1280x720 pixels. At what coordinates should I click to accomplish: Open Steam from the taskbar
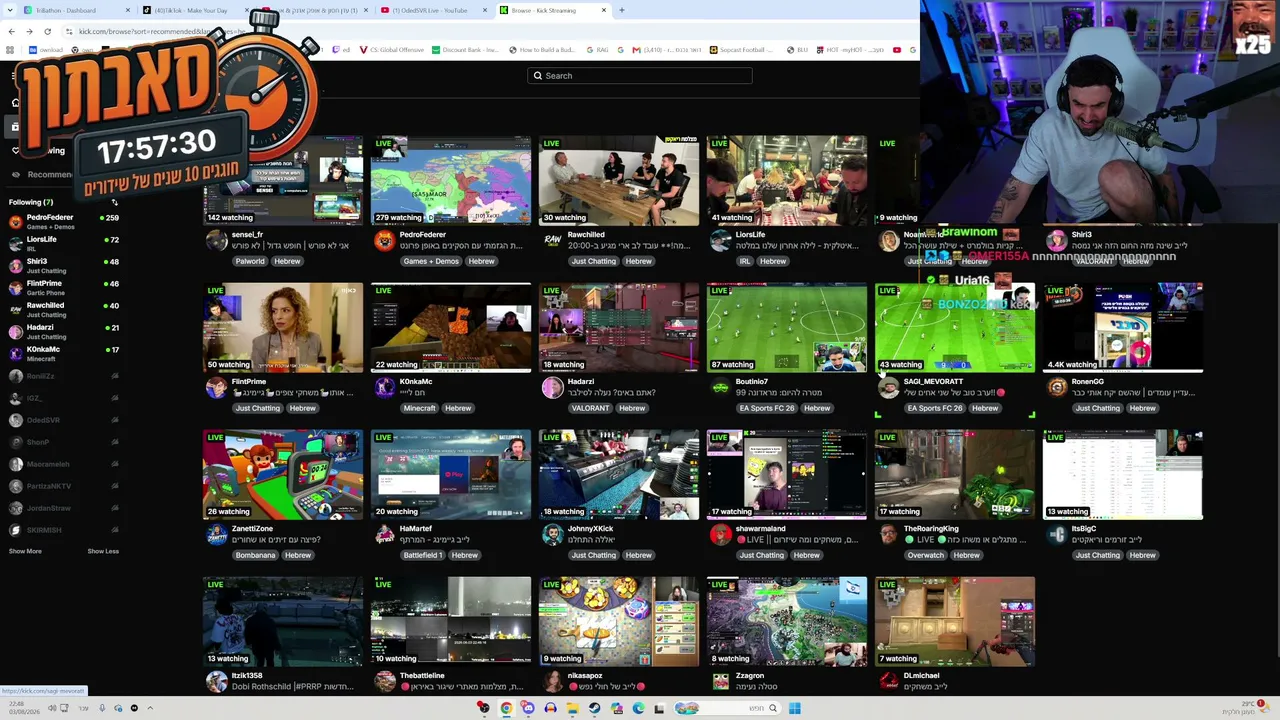point(594,708)
